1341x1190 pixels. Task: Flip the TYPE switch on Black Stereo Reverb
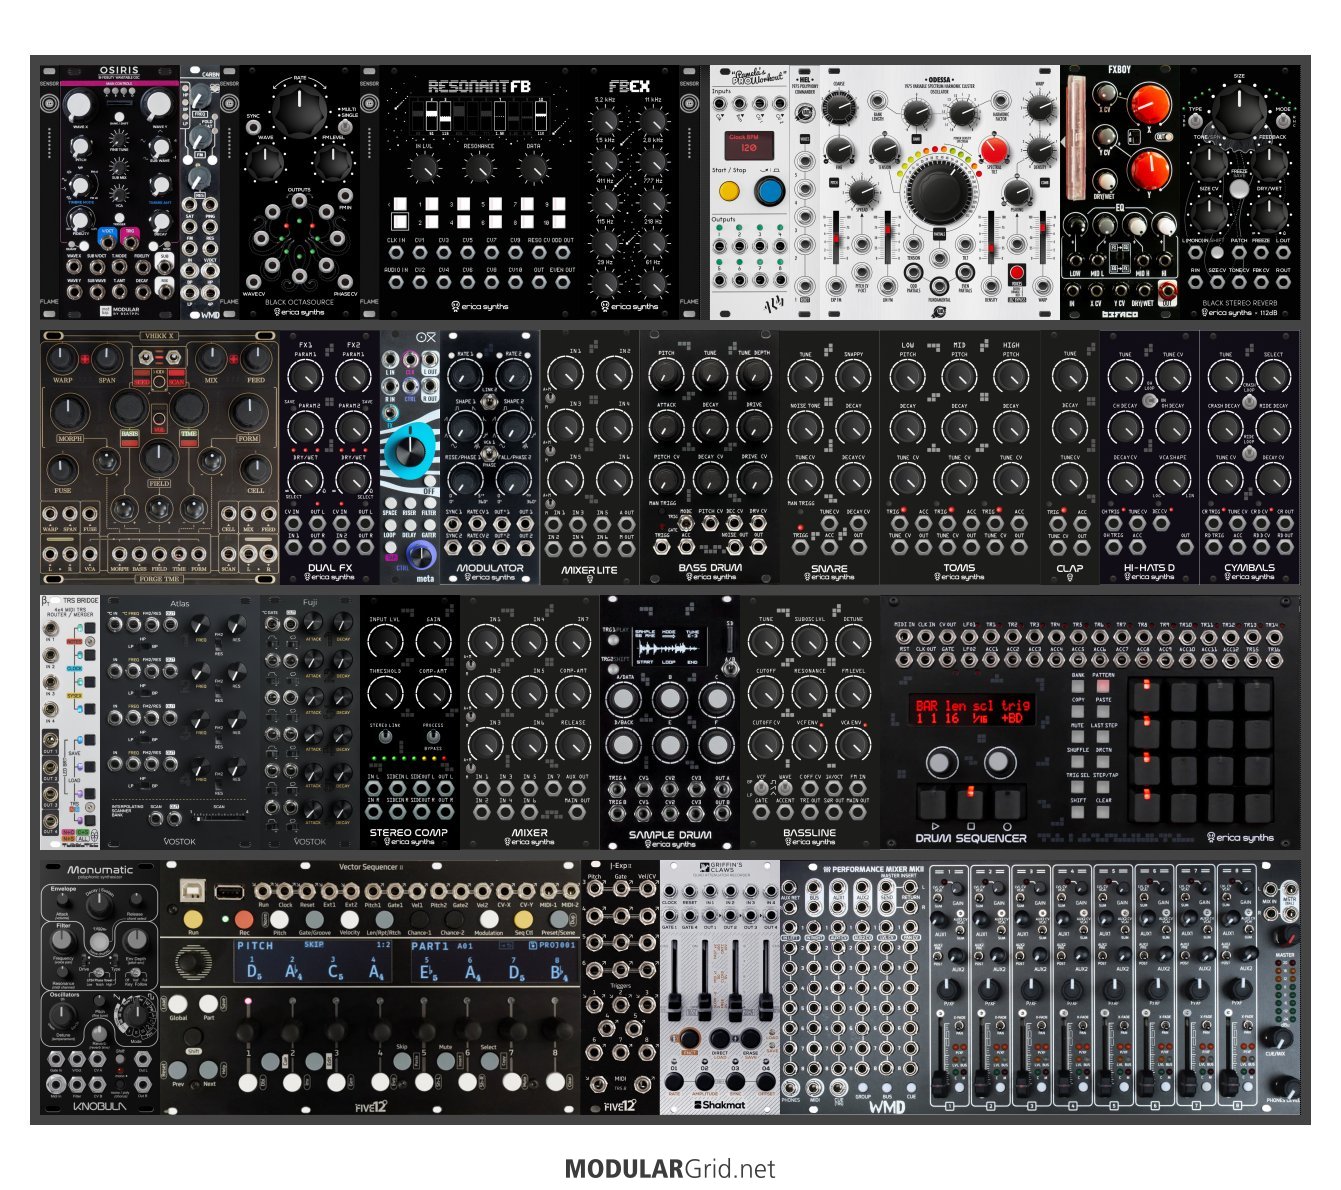pos(1198,122)
